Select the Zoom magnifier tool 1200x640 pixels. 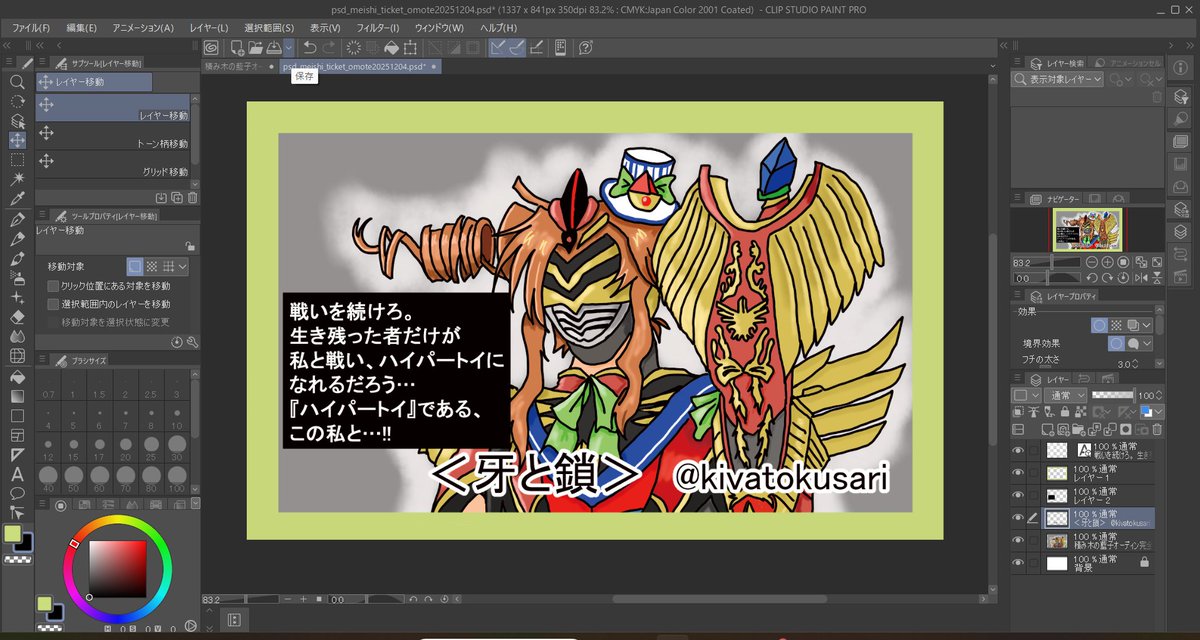pos(17,82)
